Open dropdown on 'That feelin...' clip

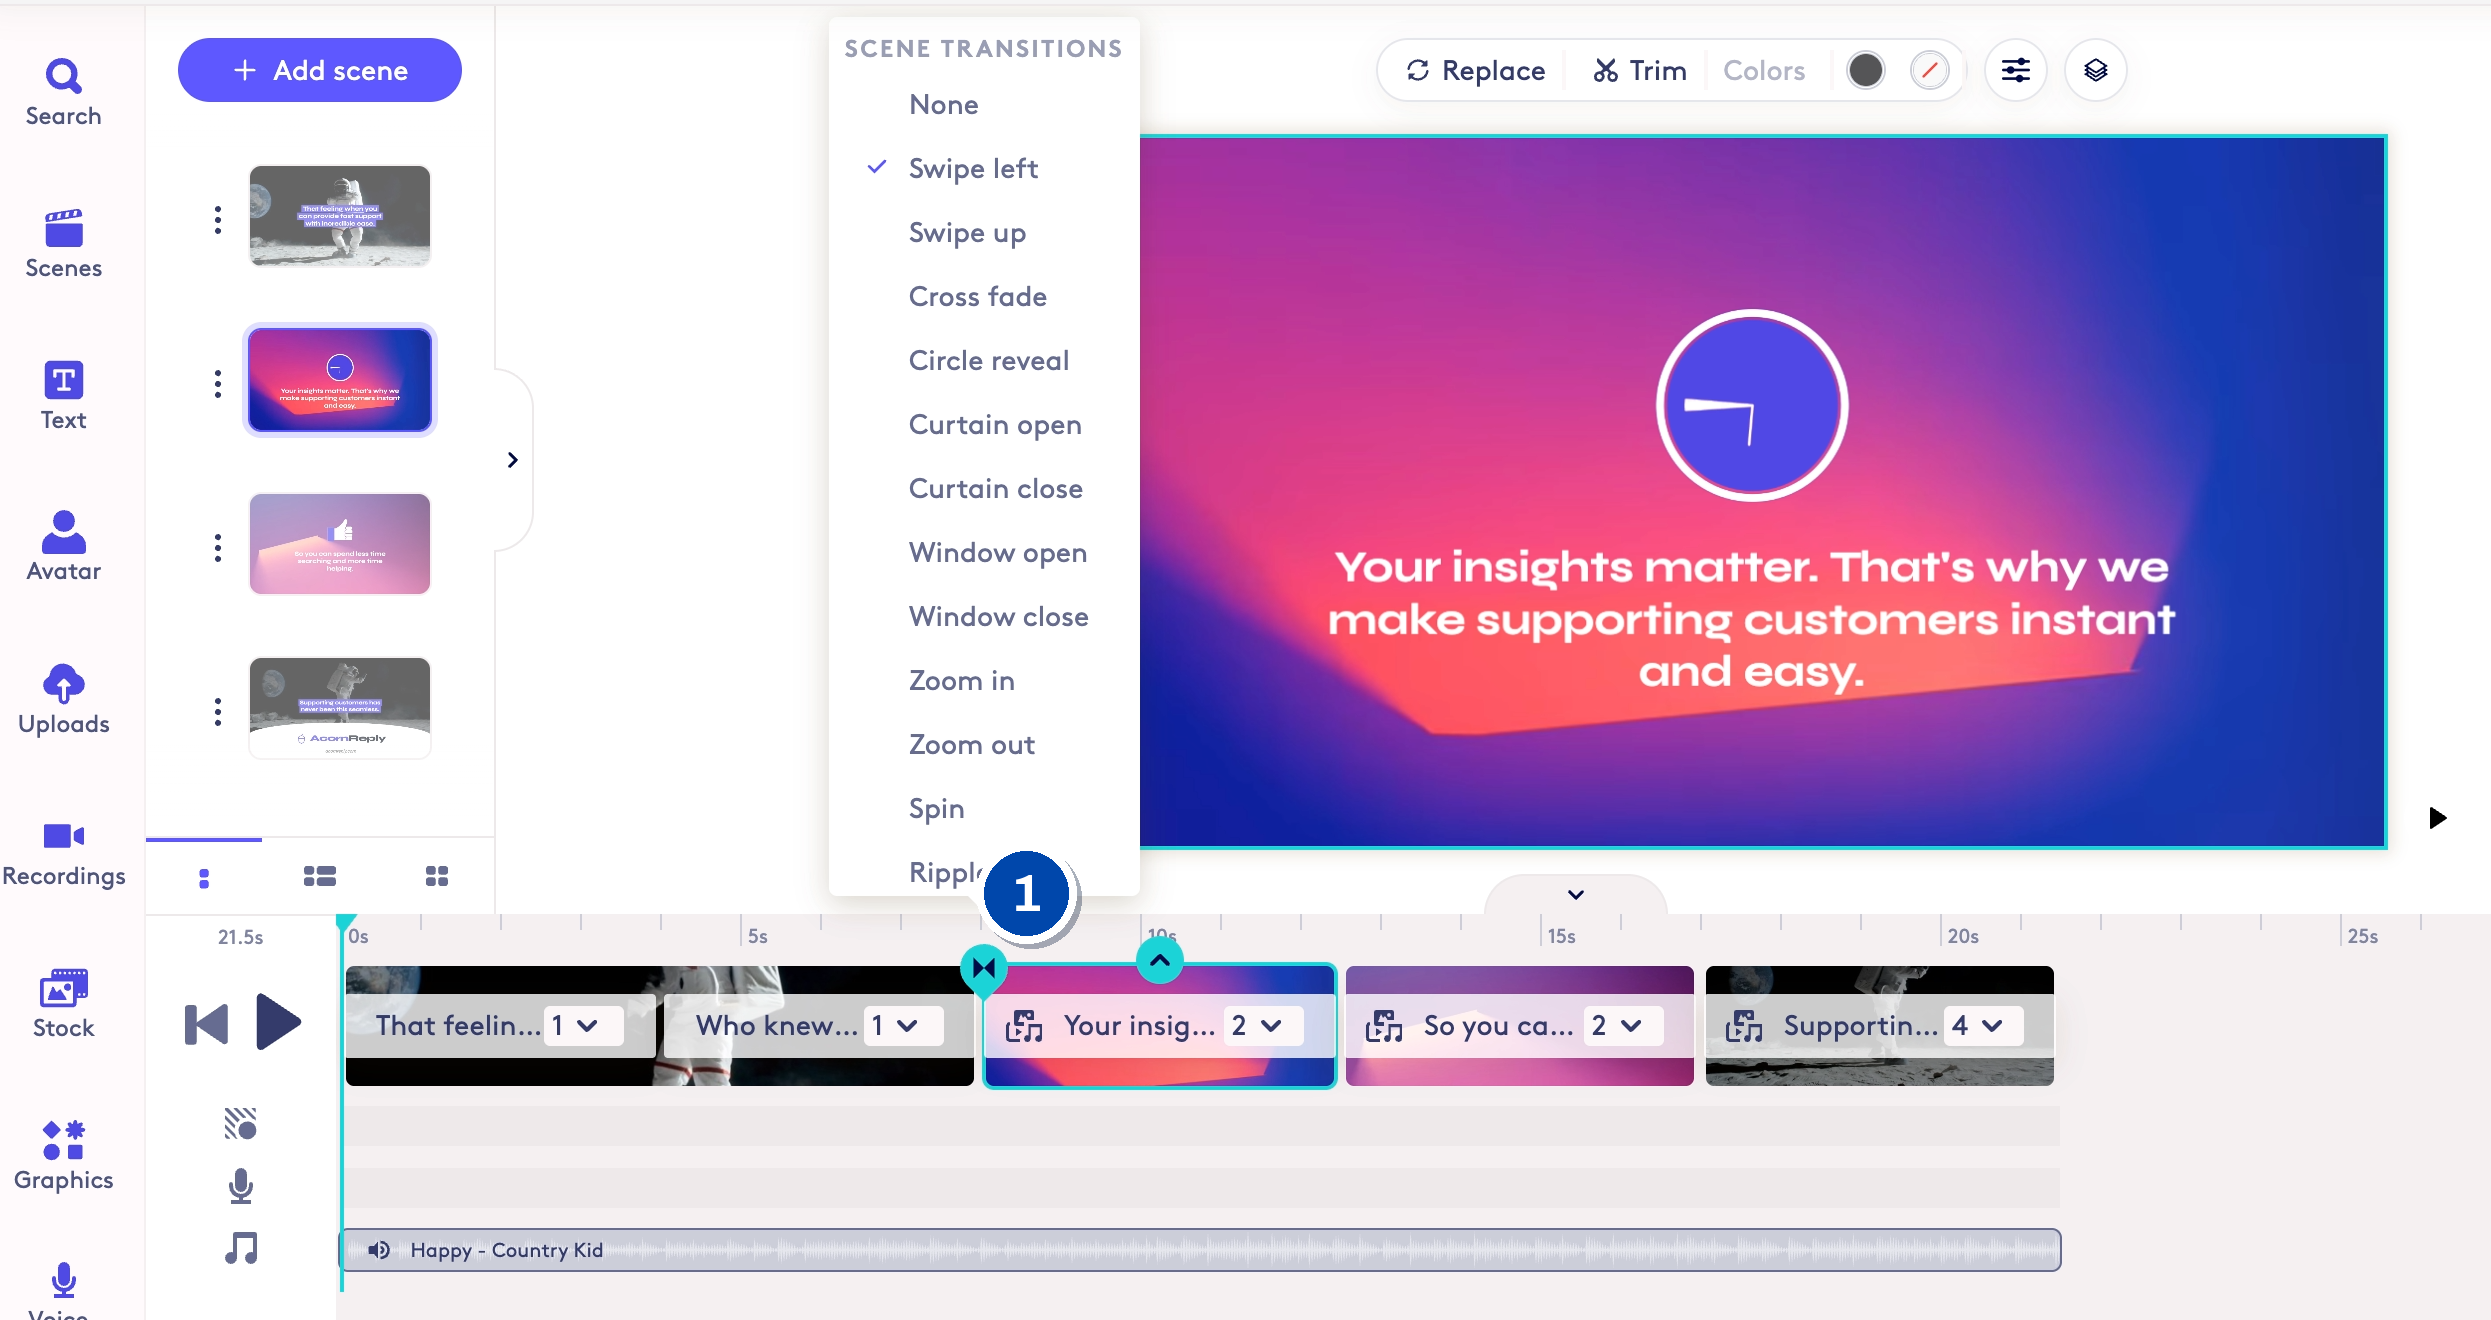click(x=584, y=1026)
